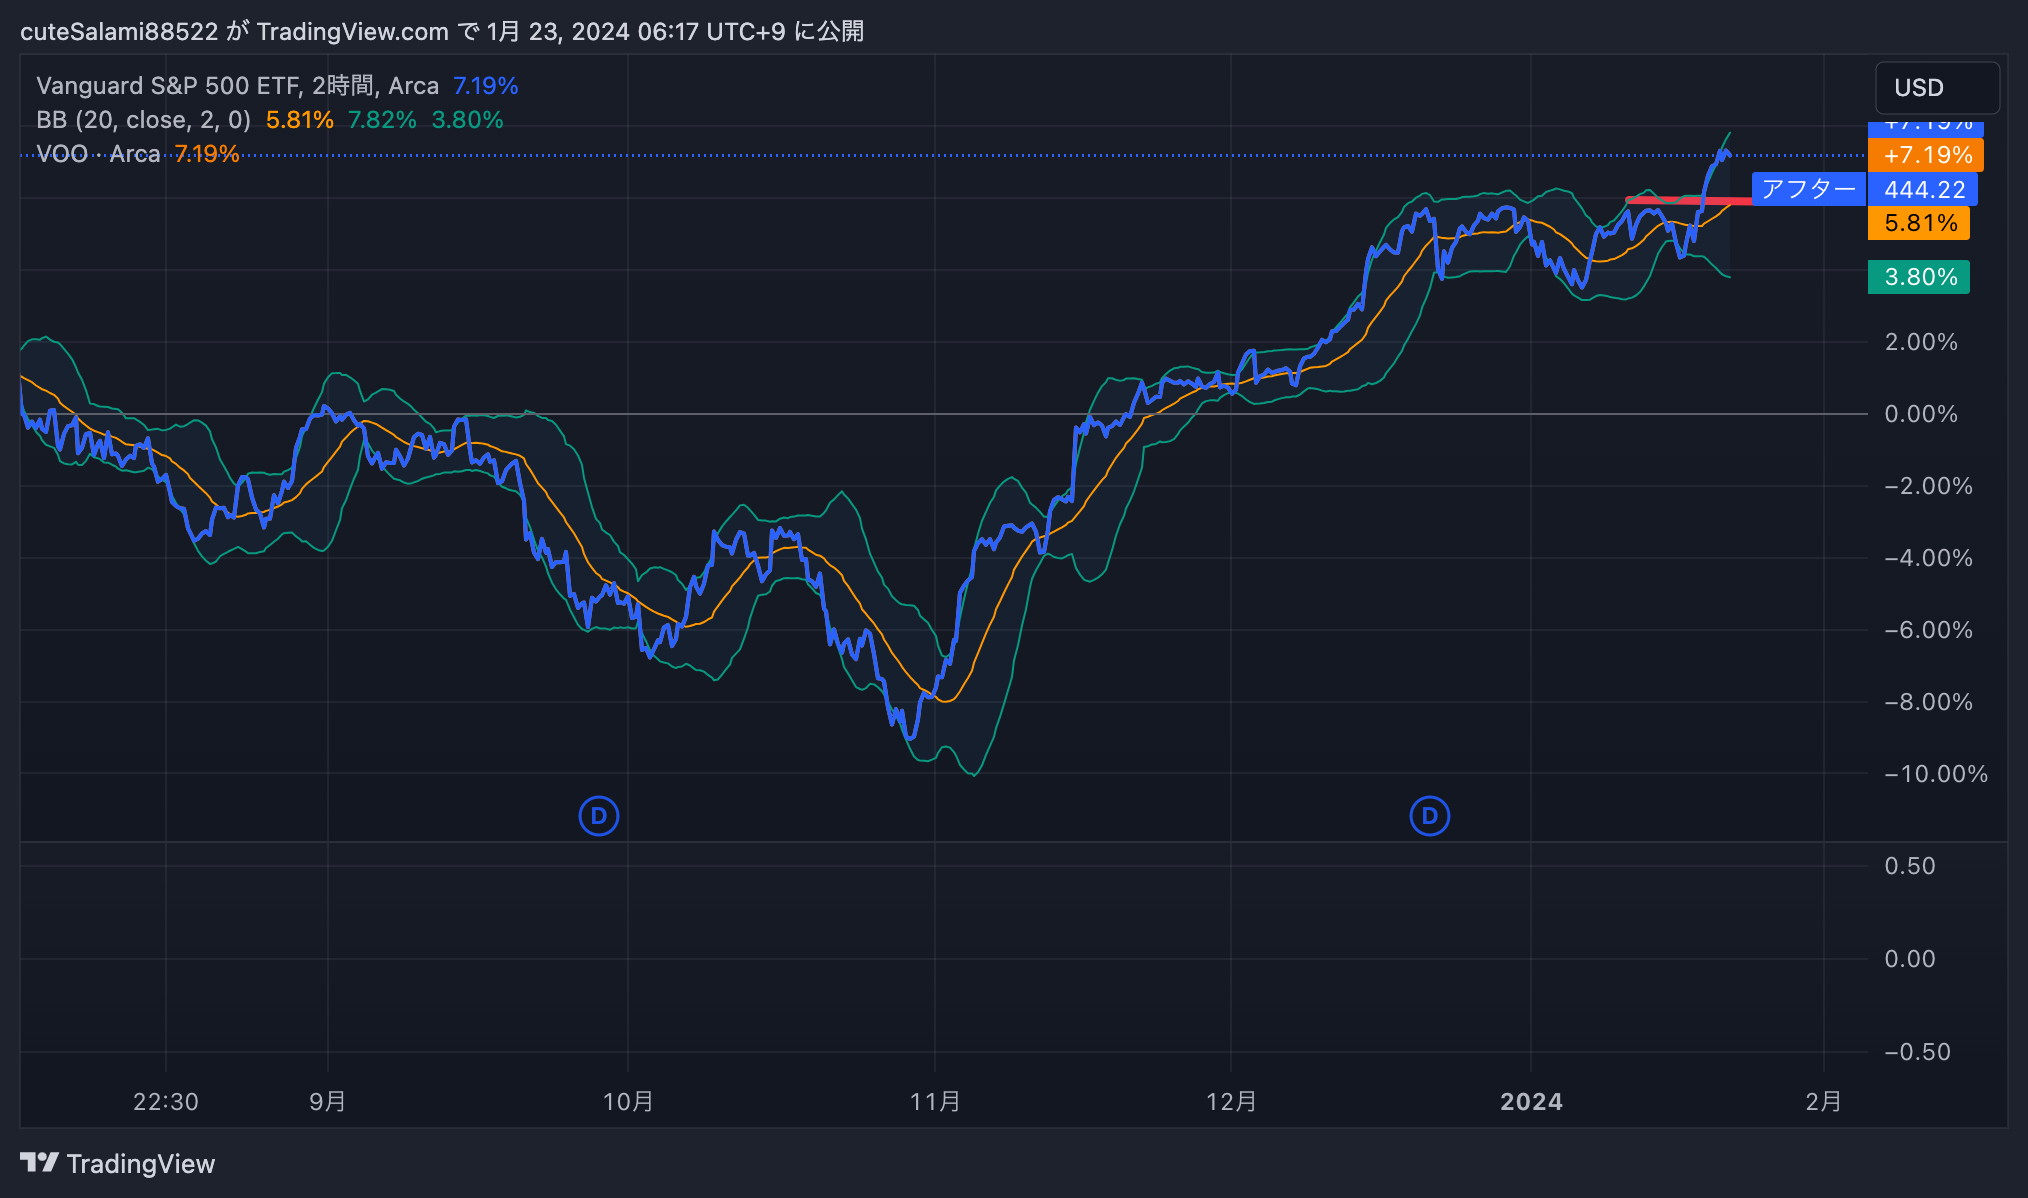Screen dimensions: 2028x1198
Task: Click the dividend D marker near 10月
Action: coord(599,816)
